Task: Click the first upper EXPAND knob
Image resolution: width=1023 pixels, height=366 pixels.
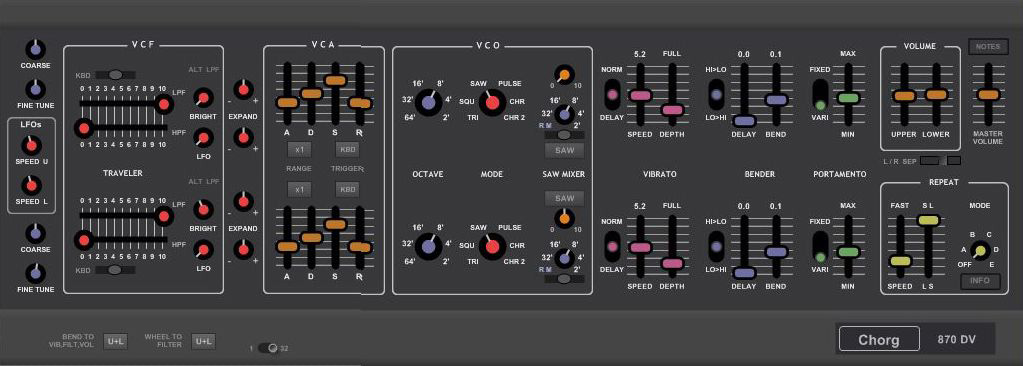Action: point(243,89)
